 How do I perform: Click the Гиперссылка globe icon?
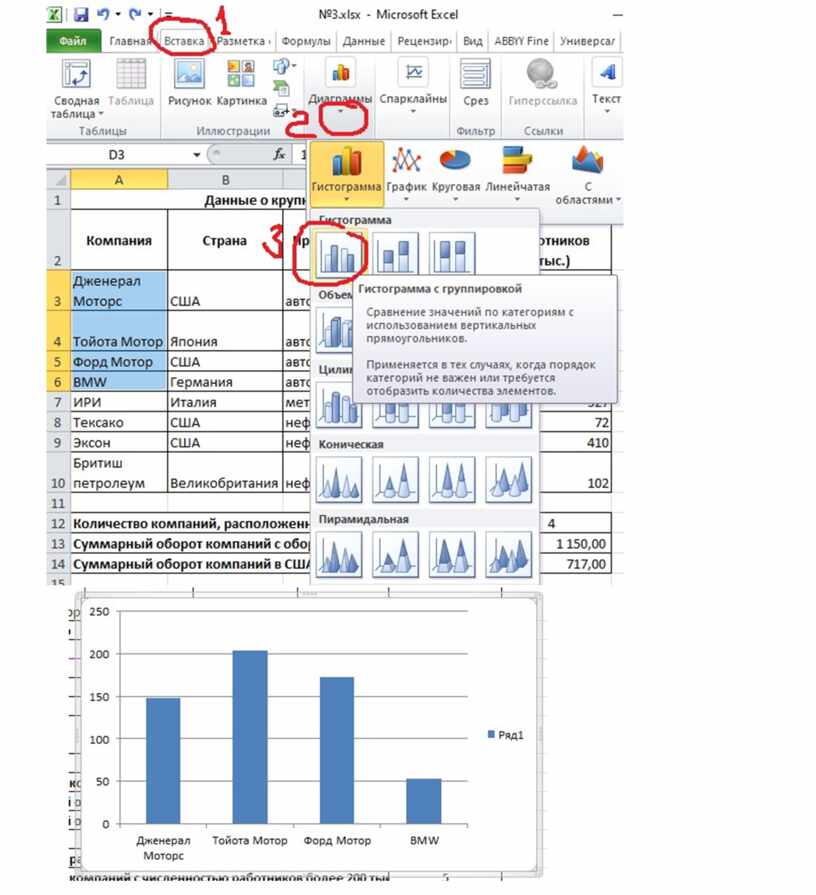coord(541,74)
